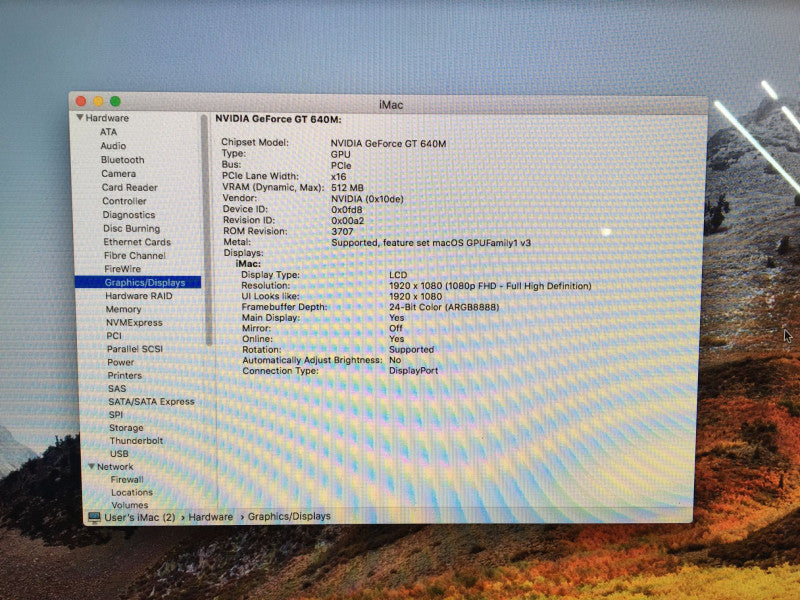Image resolution: width=800 pixels, height=600 pixels.
Task: Click Graphics/Displays in the path bar
Action: tap(289, 516)
